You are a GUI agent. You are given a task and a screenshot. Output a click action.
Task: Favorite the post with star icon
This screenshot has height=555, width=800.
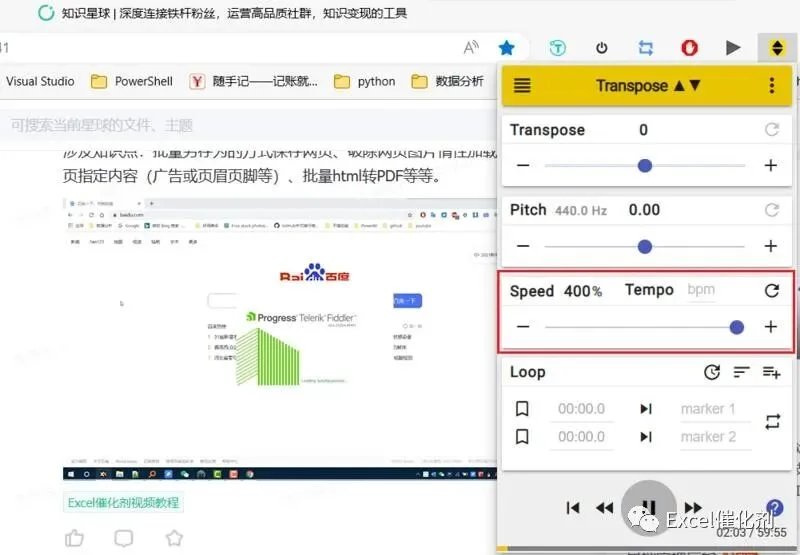pos(174,538)
